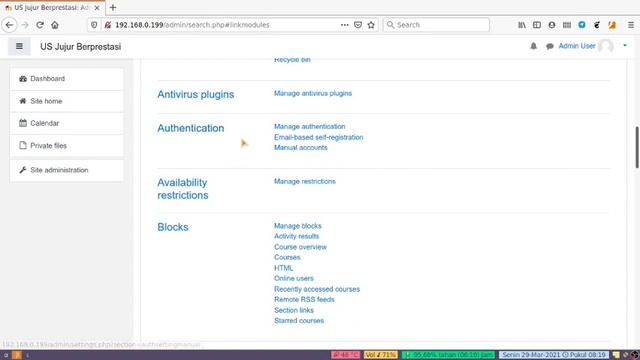The width and height of the screenshot is (640, 360).
Task: Open Availability restrictions category heading
Action: [183, 189]
